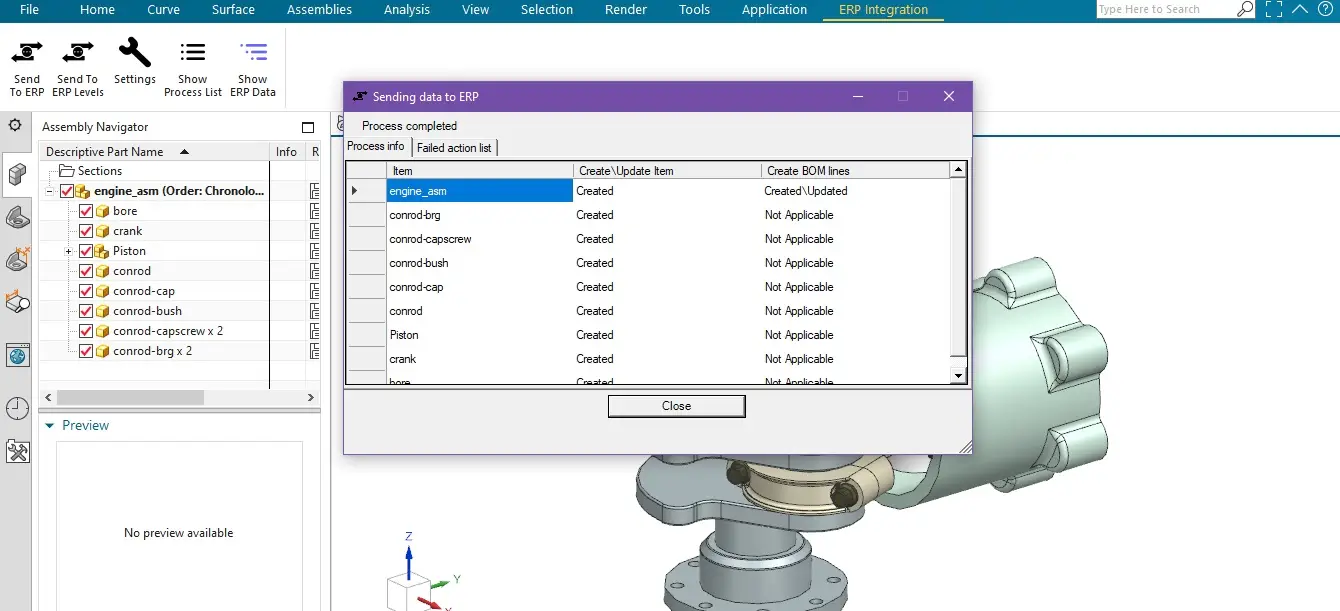Open the Assemblies menu
This screenshot has width=1340, height=611.
[x=319, y=10]
